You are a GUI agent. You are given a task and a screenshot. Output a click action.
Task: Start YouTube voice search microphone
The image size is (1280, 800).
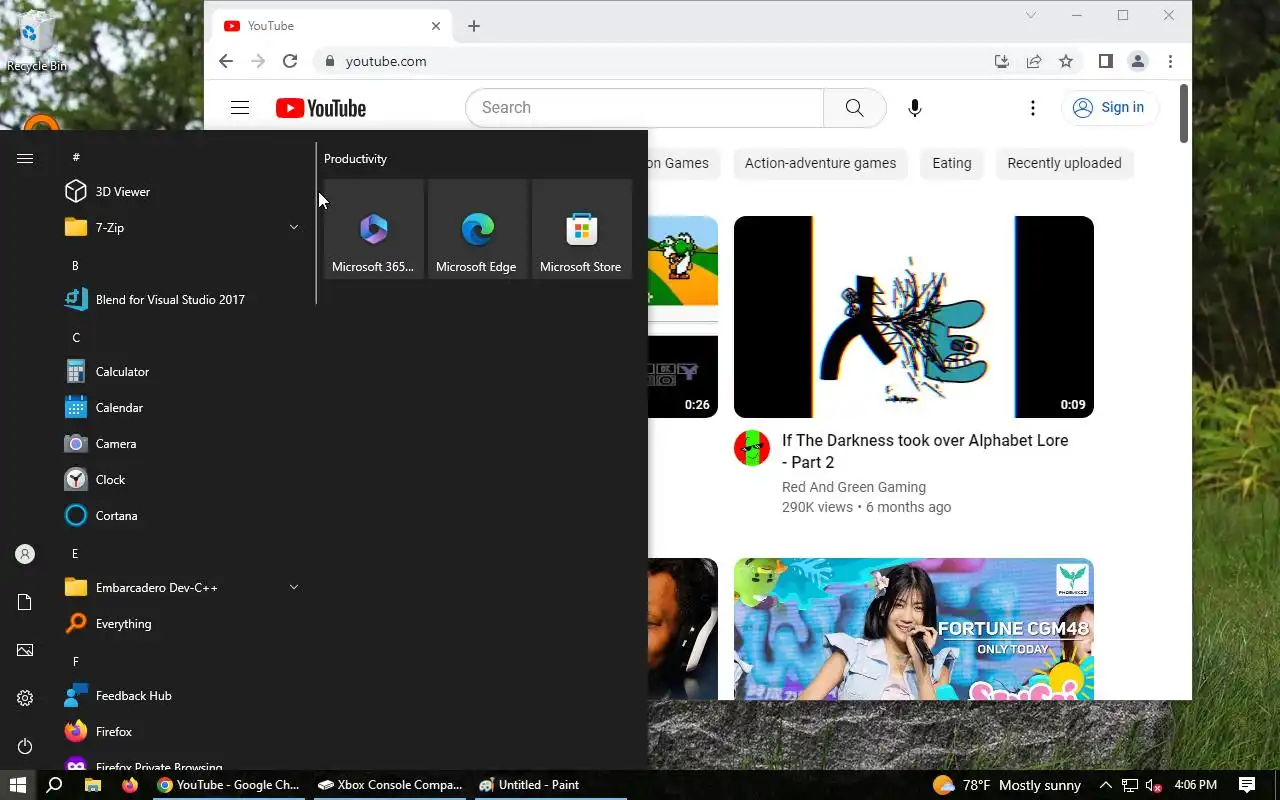(x=914, y=107)
